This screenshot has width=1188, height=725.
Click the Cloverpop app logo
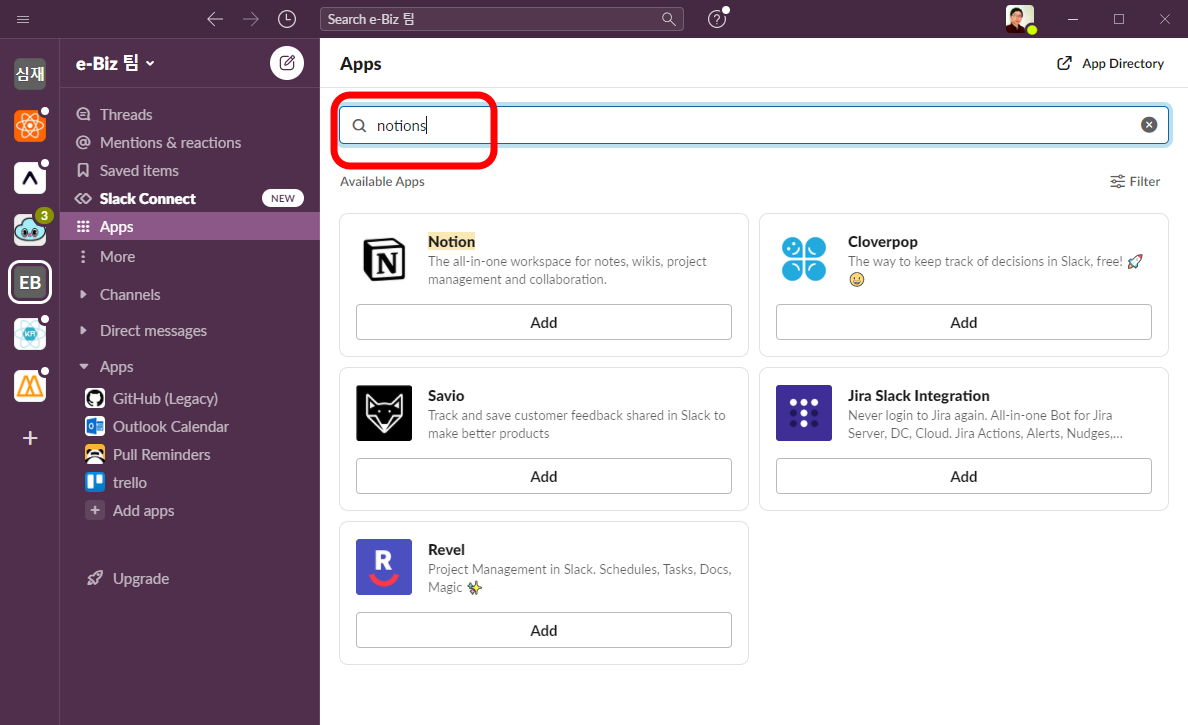(x=804, y=259)
